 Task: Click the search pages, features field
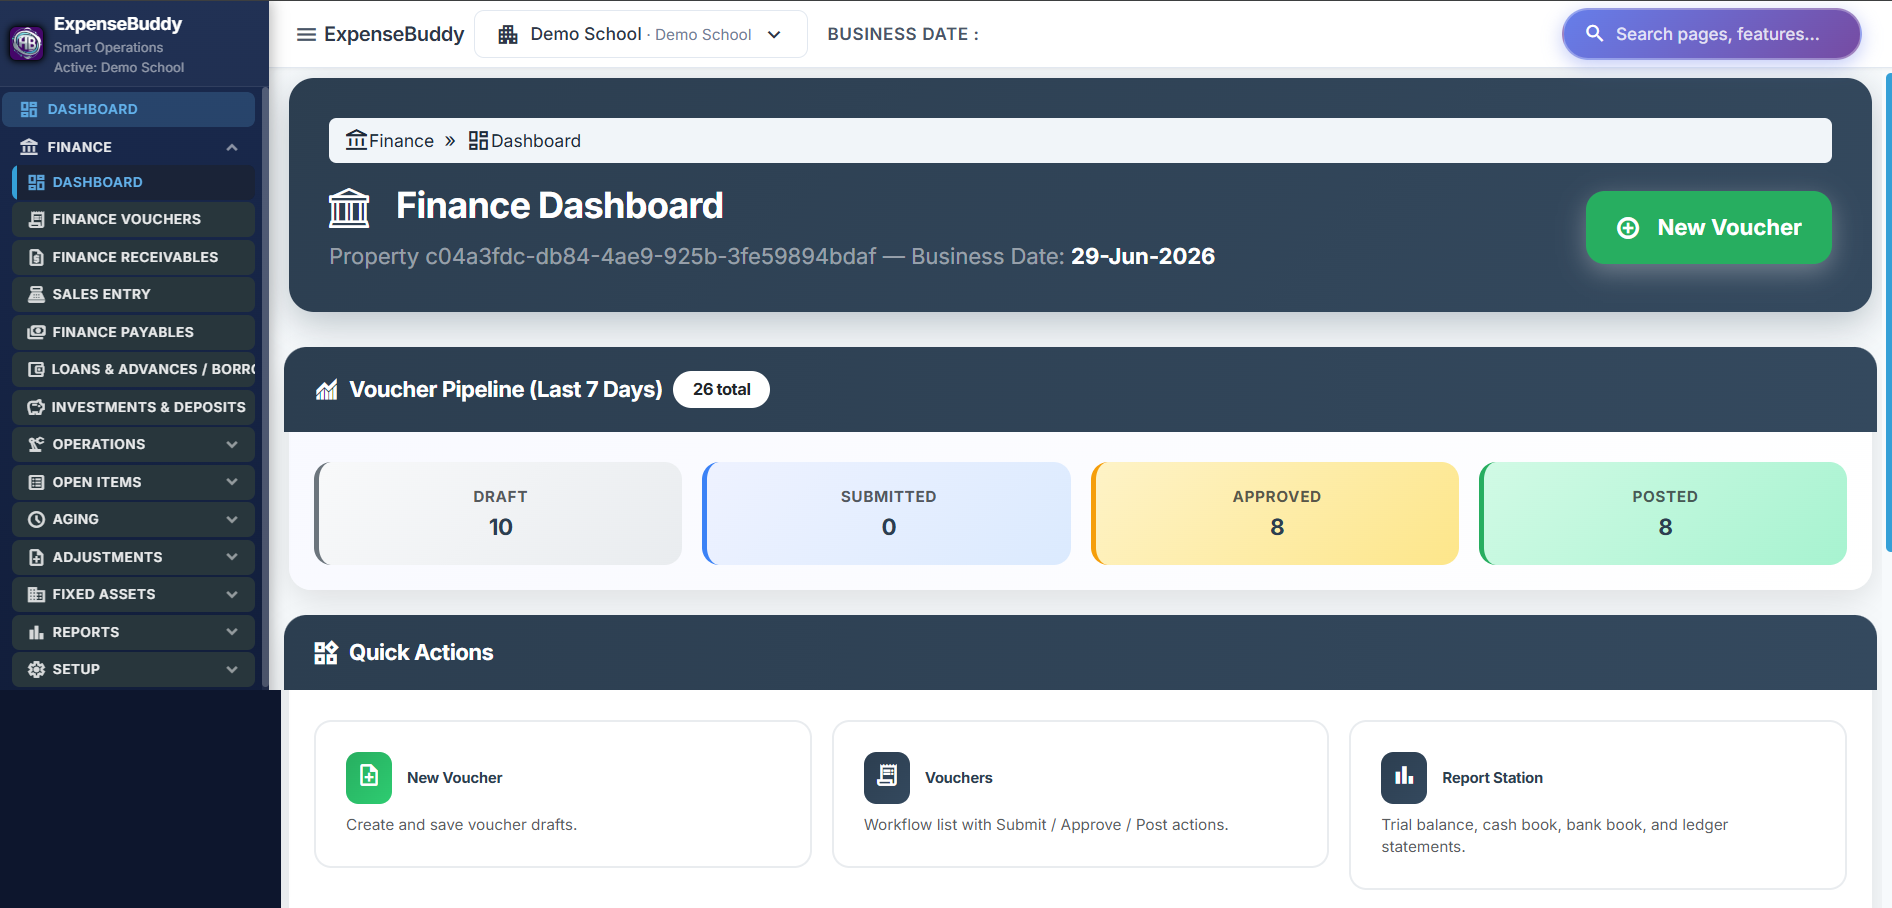click(x=1711, y=34)
